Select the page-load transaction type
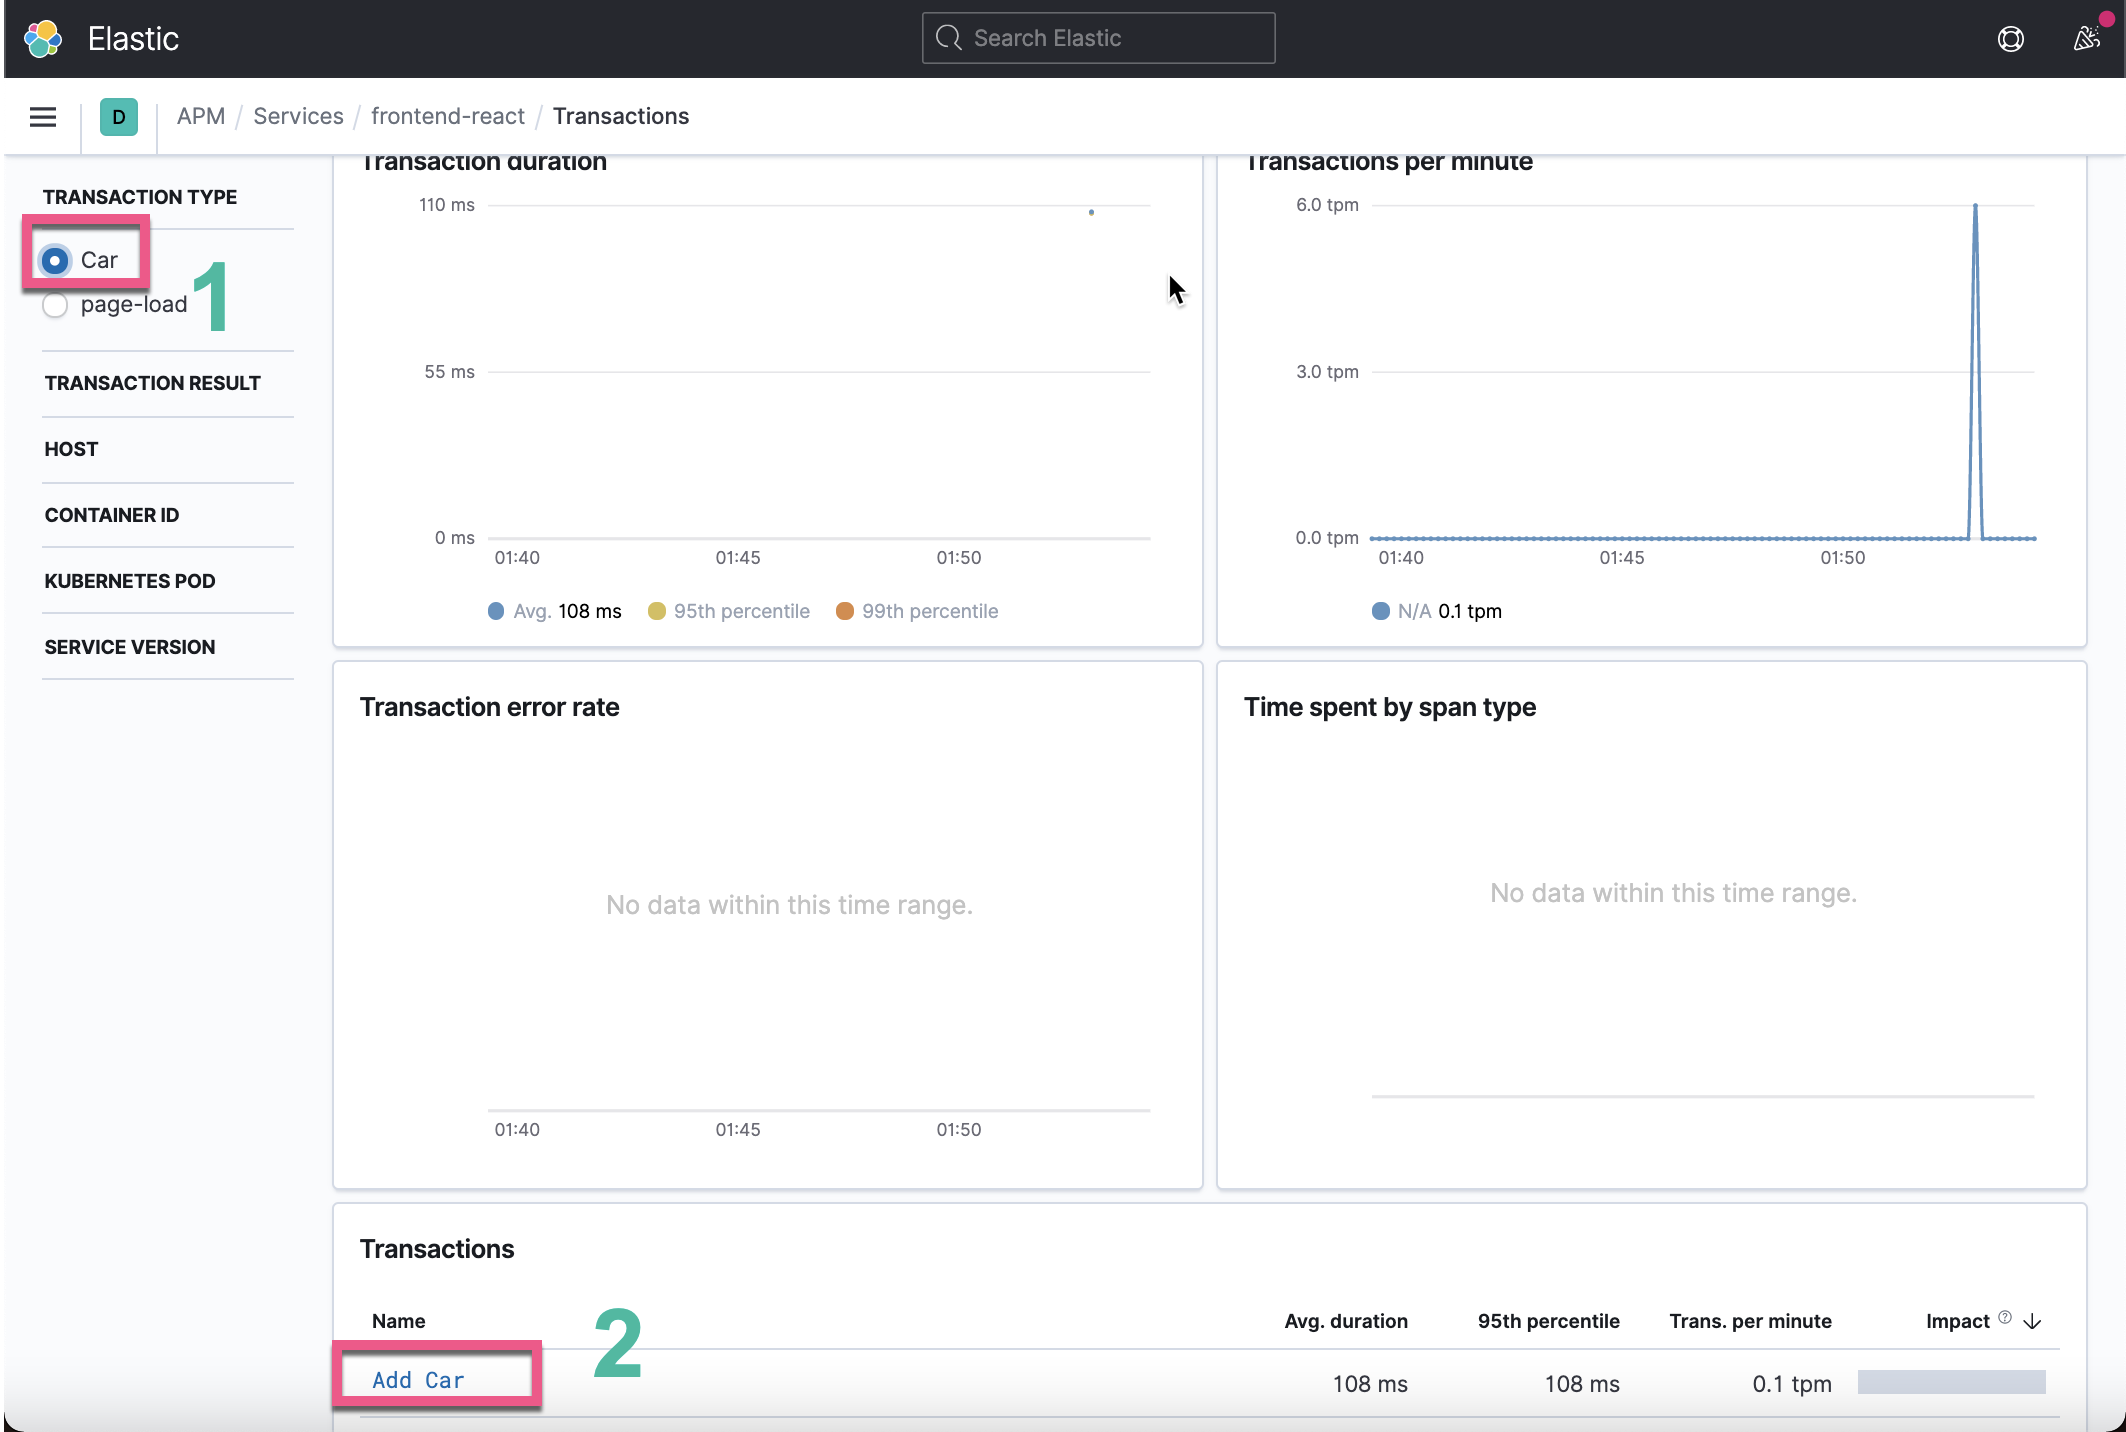The image size is (2126, 1432). [55, 305]
